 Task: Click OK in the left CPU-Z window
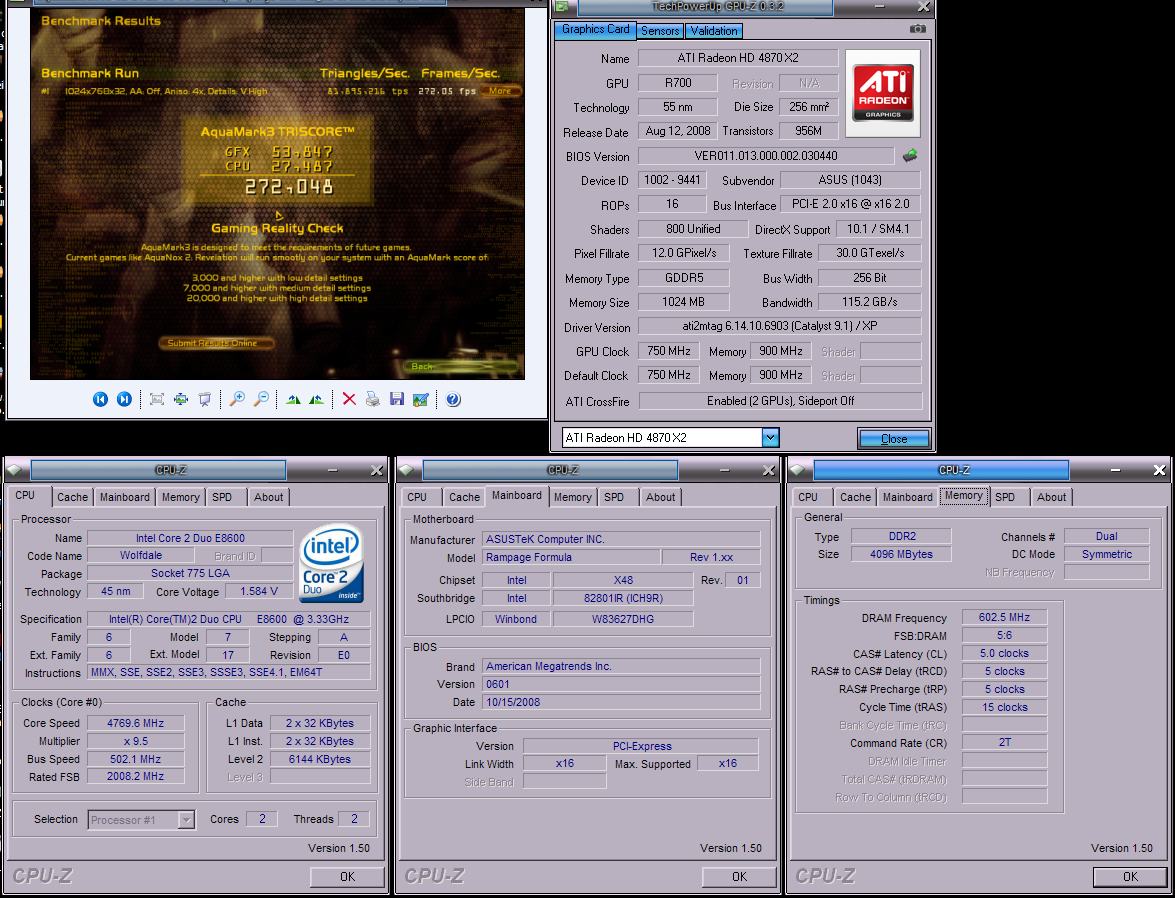[x=347, y=876]
